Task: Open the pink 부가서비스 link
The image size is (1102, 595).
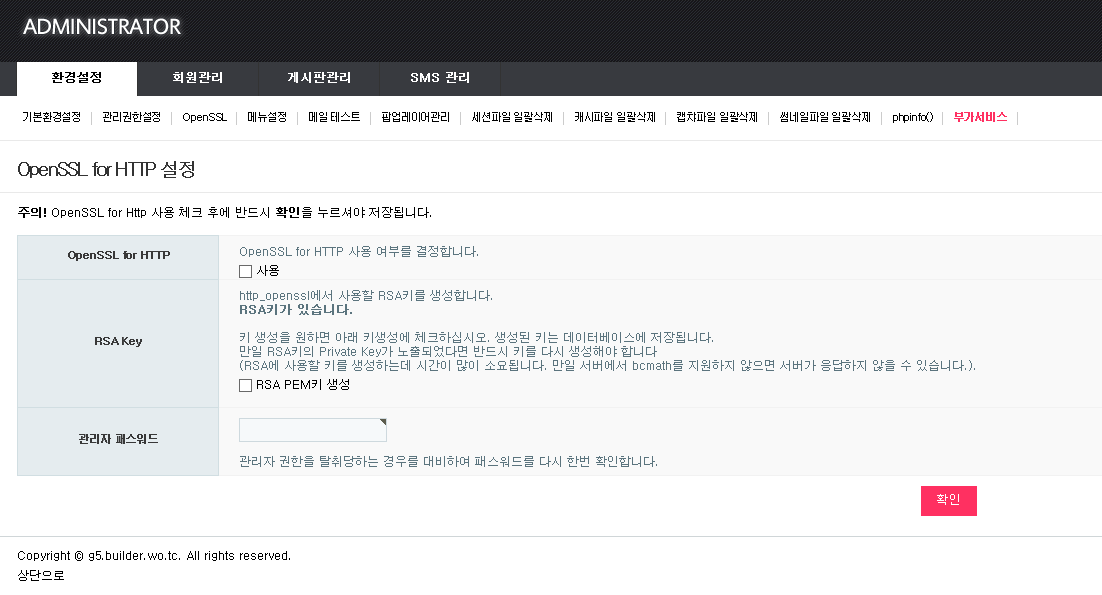Action: coord(980,117)
